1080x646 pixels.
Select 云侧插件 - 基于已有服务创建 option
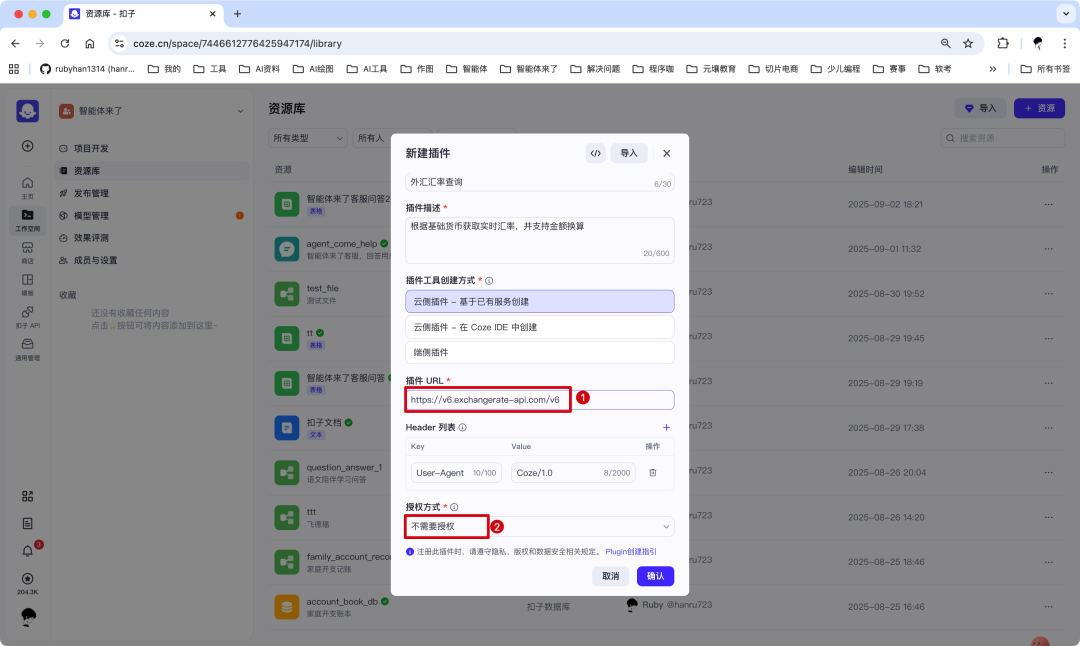[539, 301]
